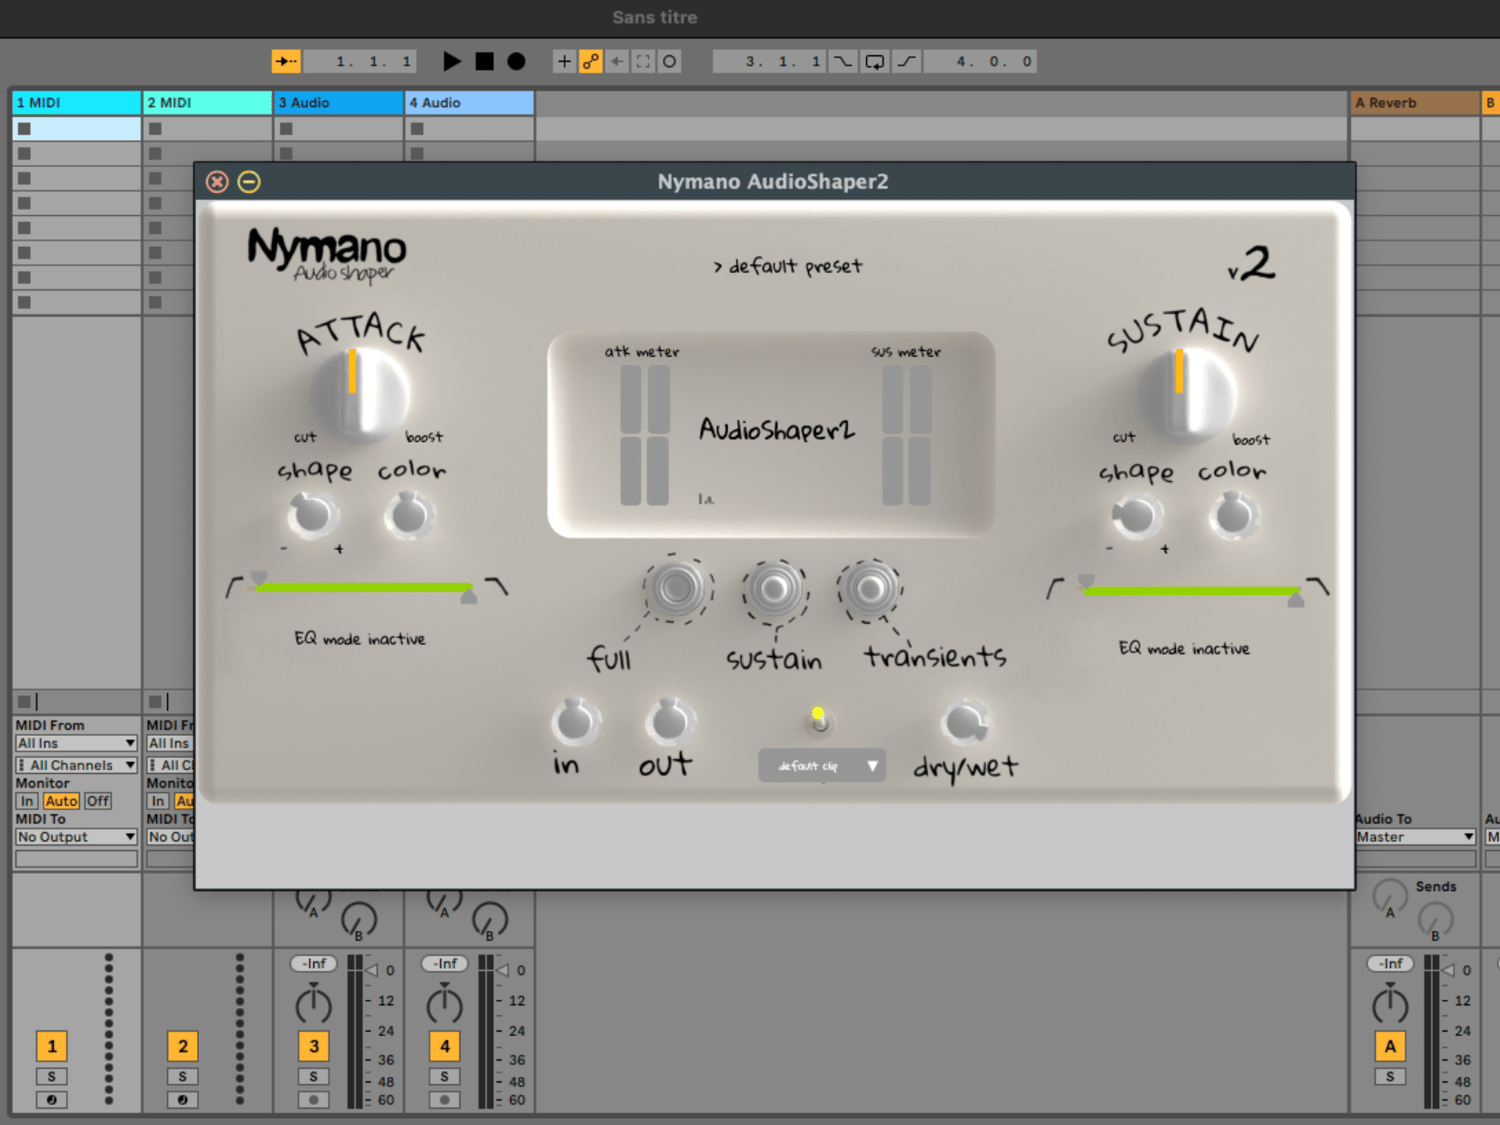Open the All Channels dropdown on track 1
The height and width of the screenshot is (1125, 1500).
(x=76, y=765)
